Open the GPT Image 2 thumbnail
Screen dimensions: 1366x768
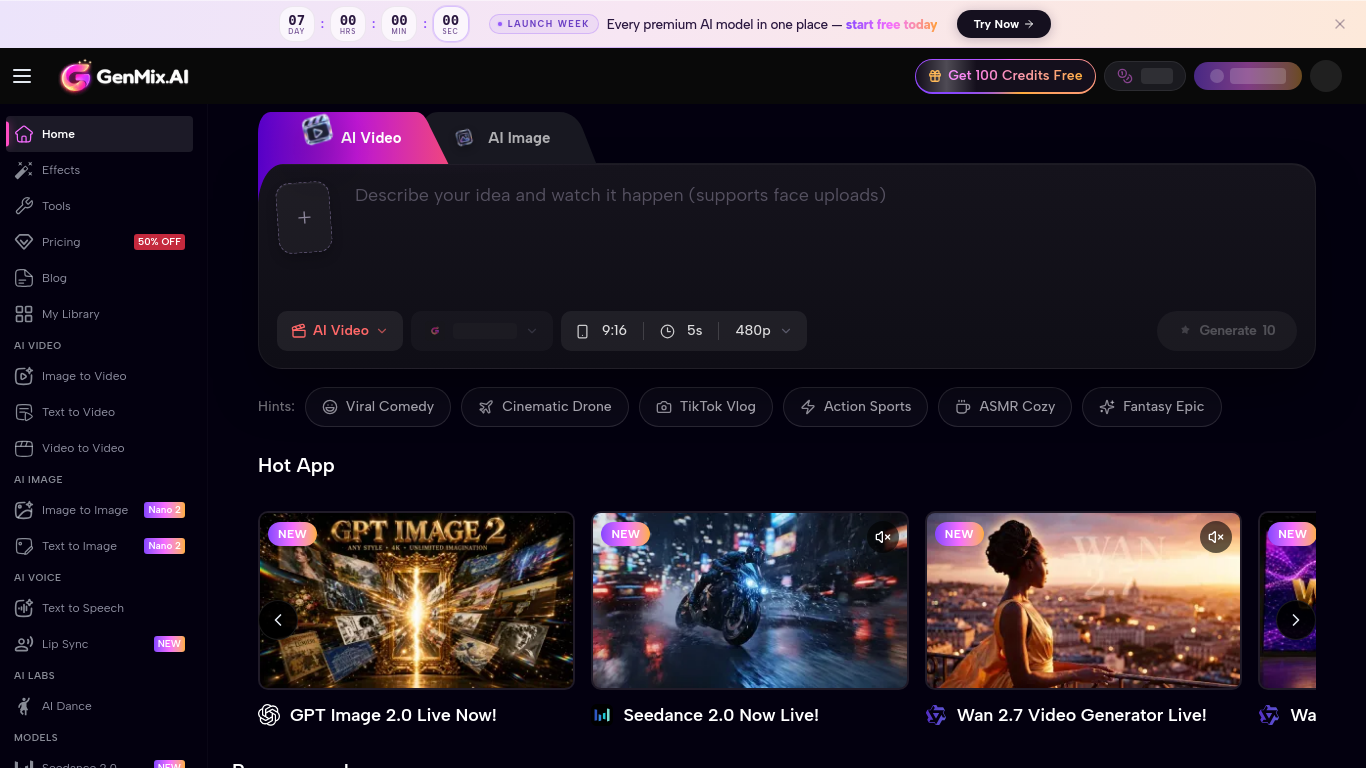(x=416, y=600)
